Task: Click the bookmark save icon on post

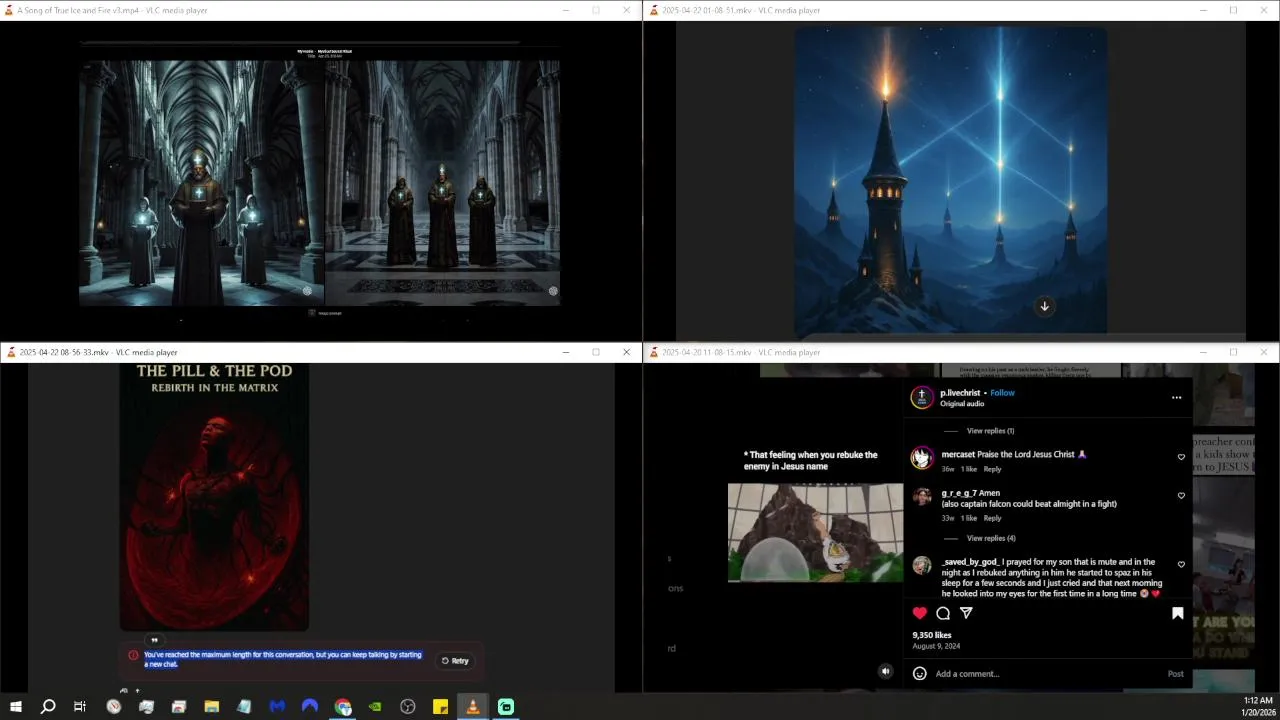Action: pos(1178,613)
